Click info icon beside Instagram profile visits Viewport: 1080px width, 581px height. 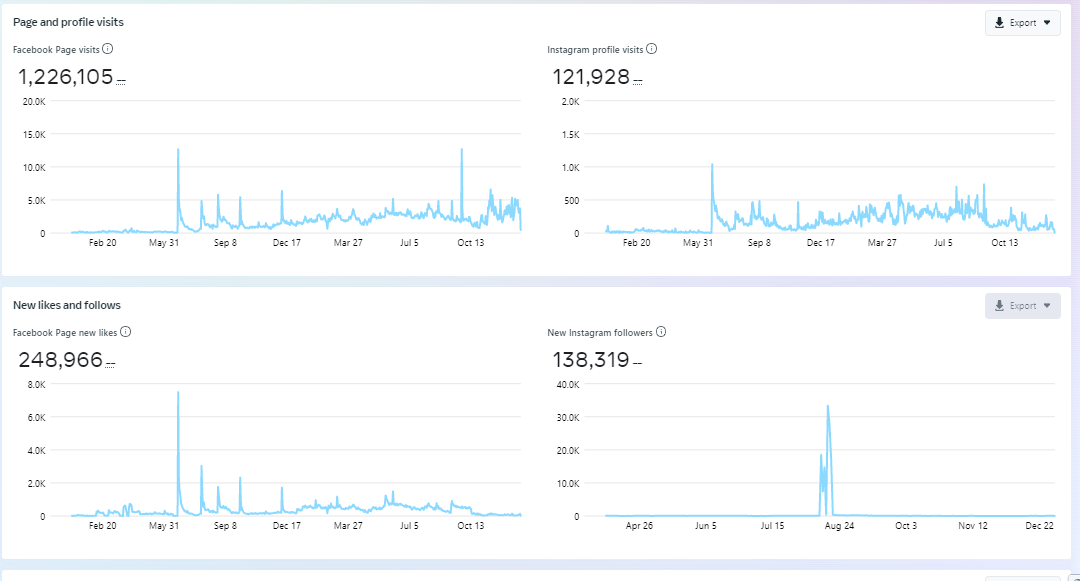point(652,48)
